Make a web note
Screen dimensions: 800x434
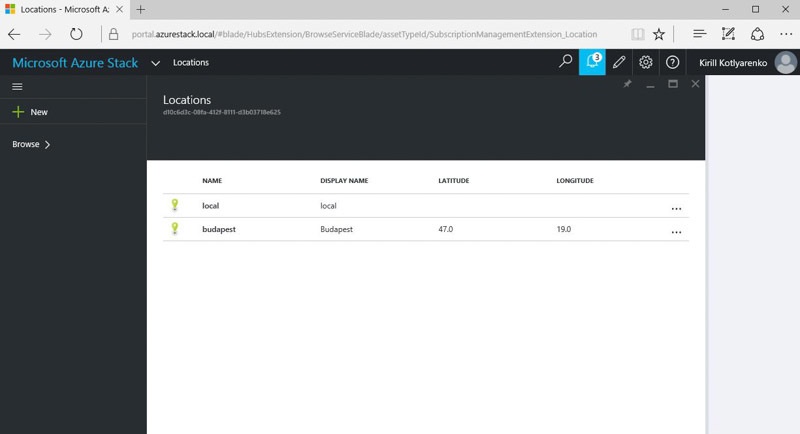[x=728, y=34]
